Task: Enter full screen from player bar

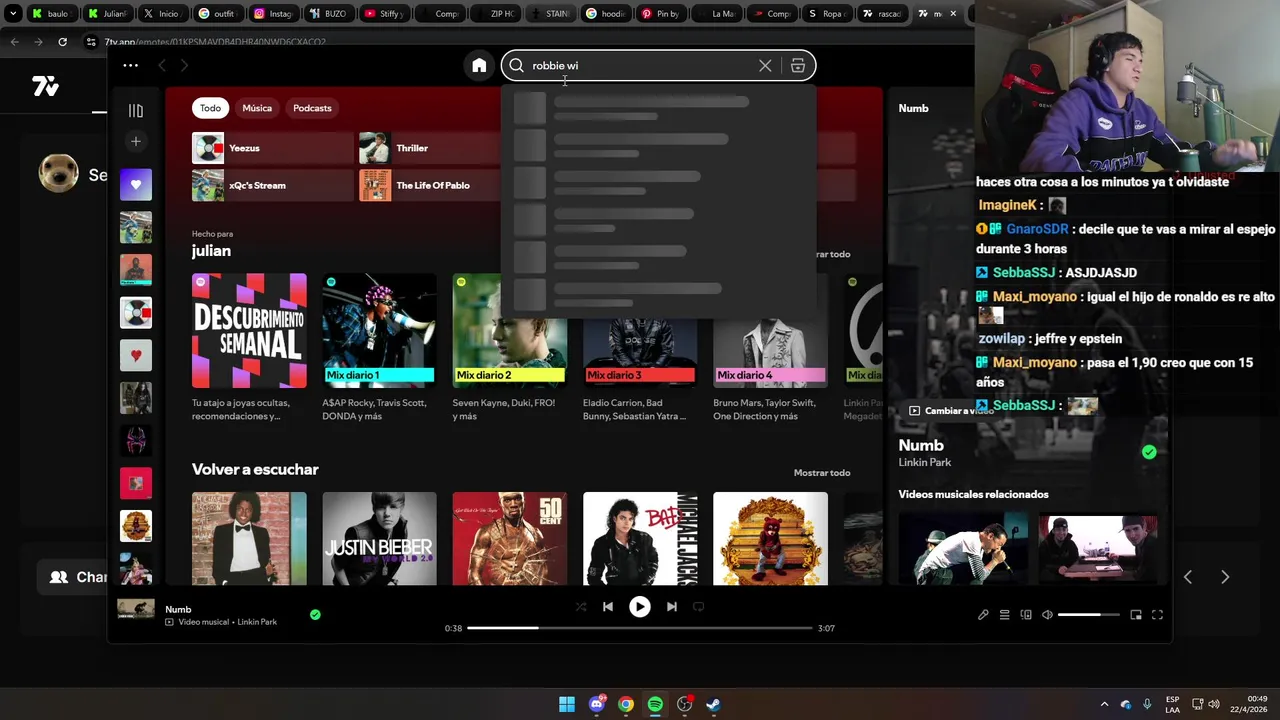Action: click(1157, 615)
